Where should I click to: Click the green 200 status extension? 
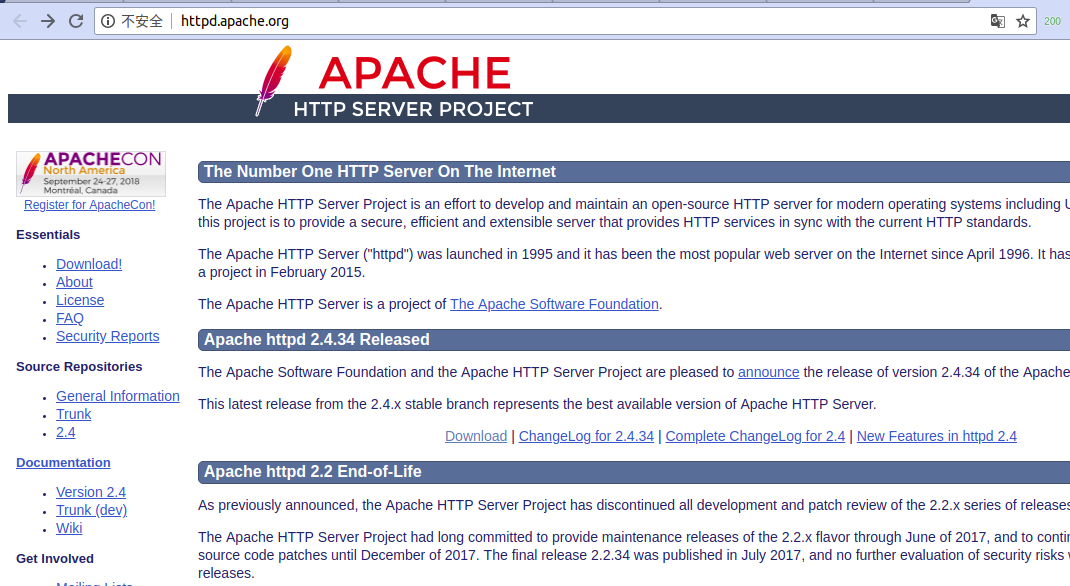1052,21
